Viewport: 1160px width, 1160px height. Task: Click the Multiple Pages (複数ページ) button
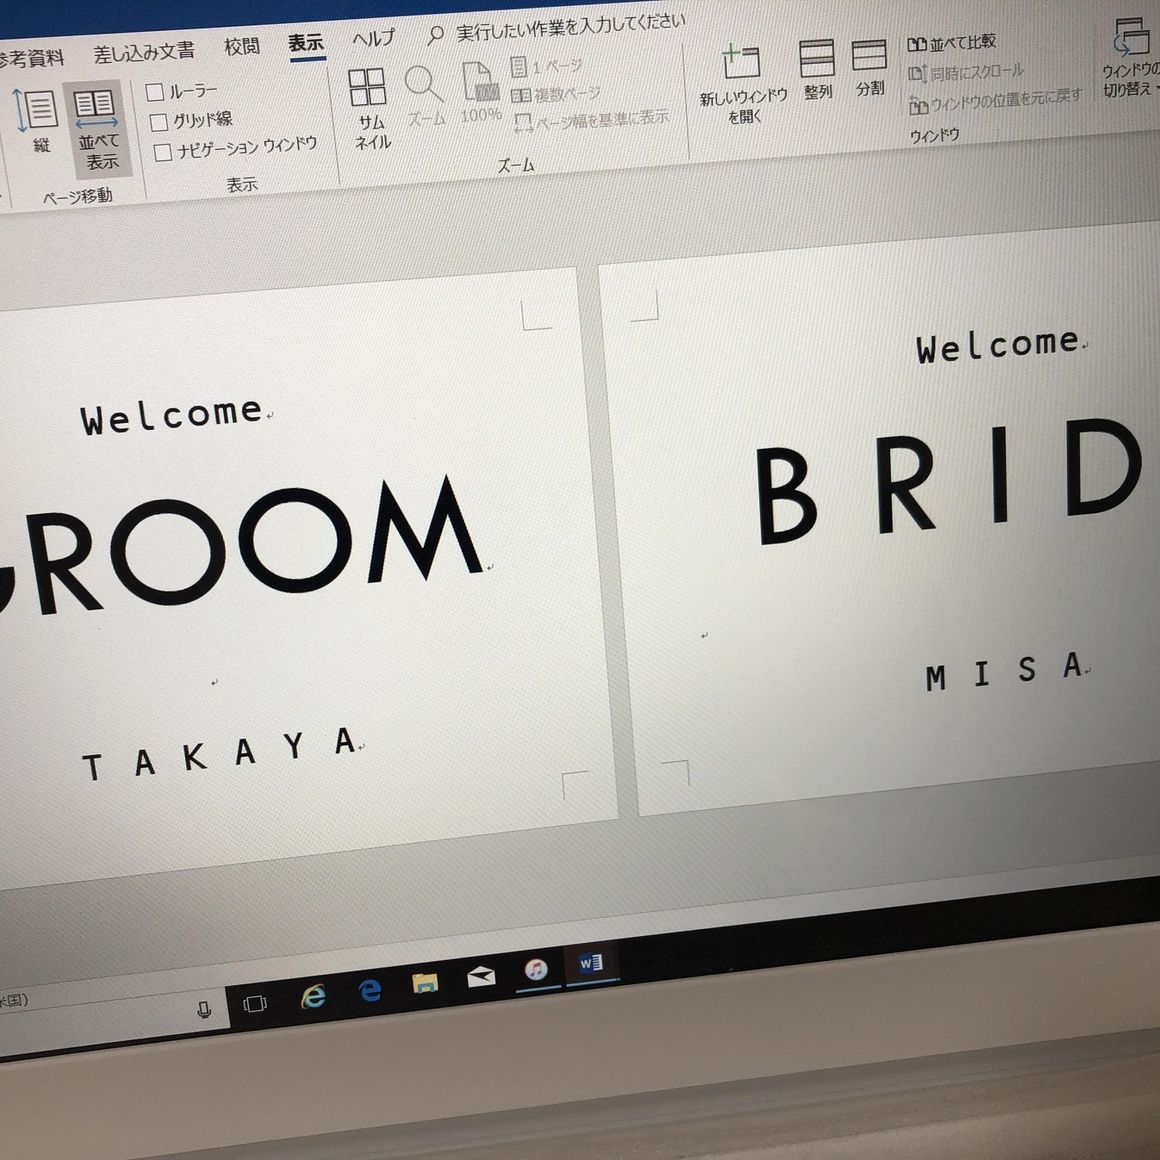(556, 95)
